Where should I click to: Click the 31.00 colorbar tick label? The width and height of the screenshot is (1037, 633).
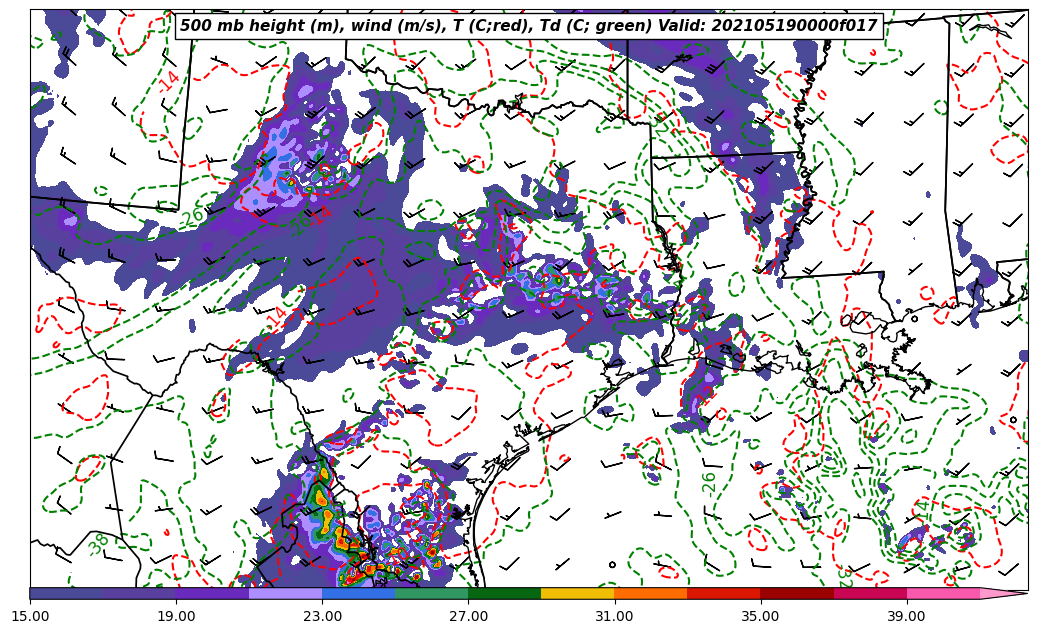point(614,616)
